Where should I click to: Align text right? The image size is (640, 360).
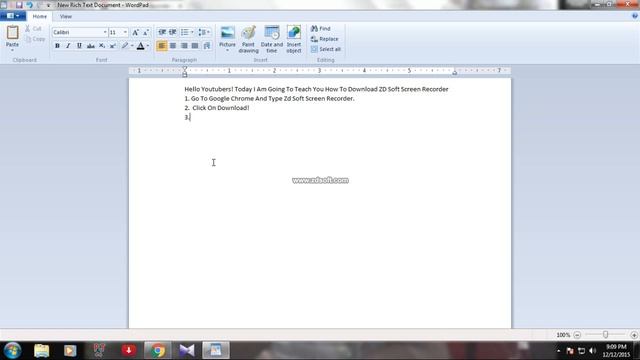pyautogui.click(x=184, y=46)
